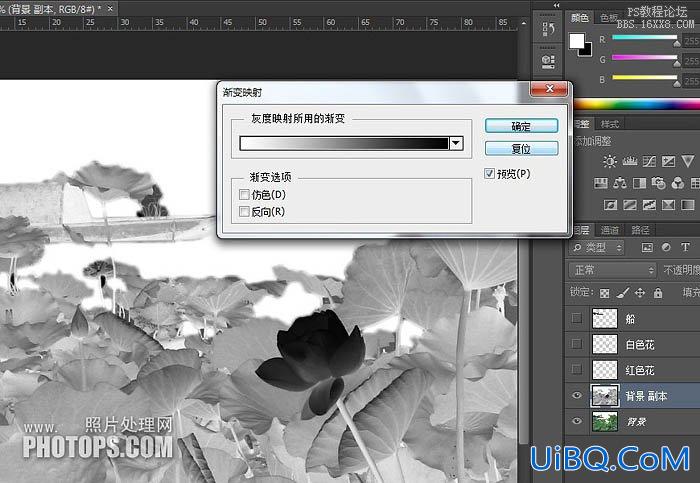The width and height of the screenshot is (700, 483).
Task: Add a Curves adjustment
Action: coord(649,161)
